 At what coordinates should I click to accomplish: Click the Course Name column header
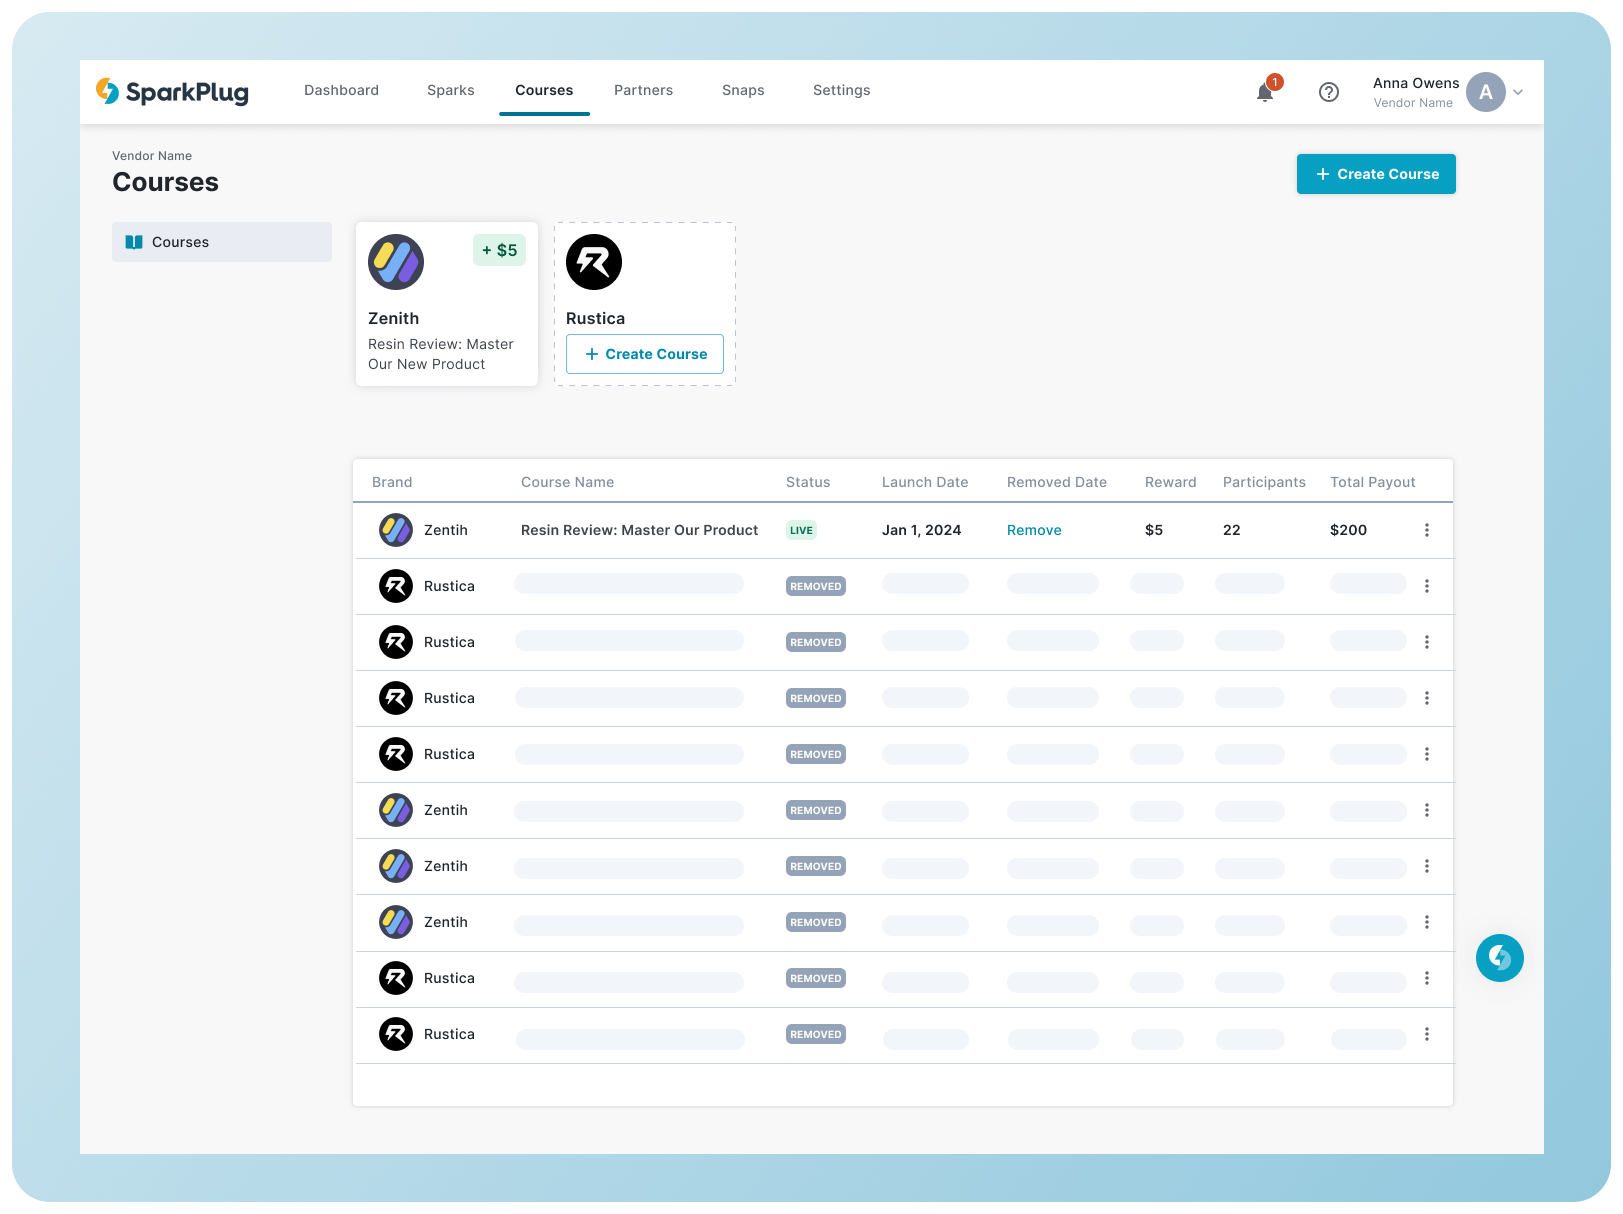click(568, 482)
